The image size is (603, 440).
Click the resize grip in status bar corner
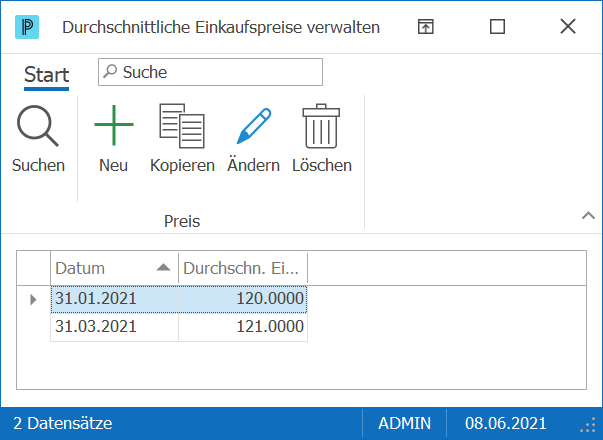click(588, 426)
